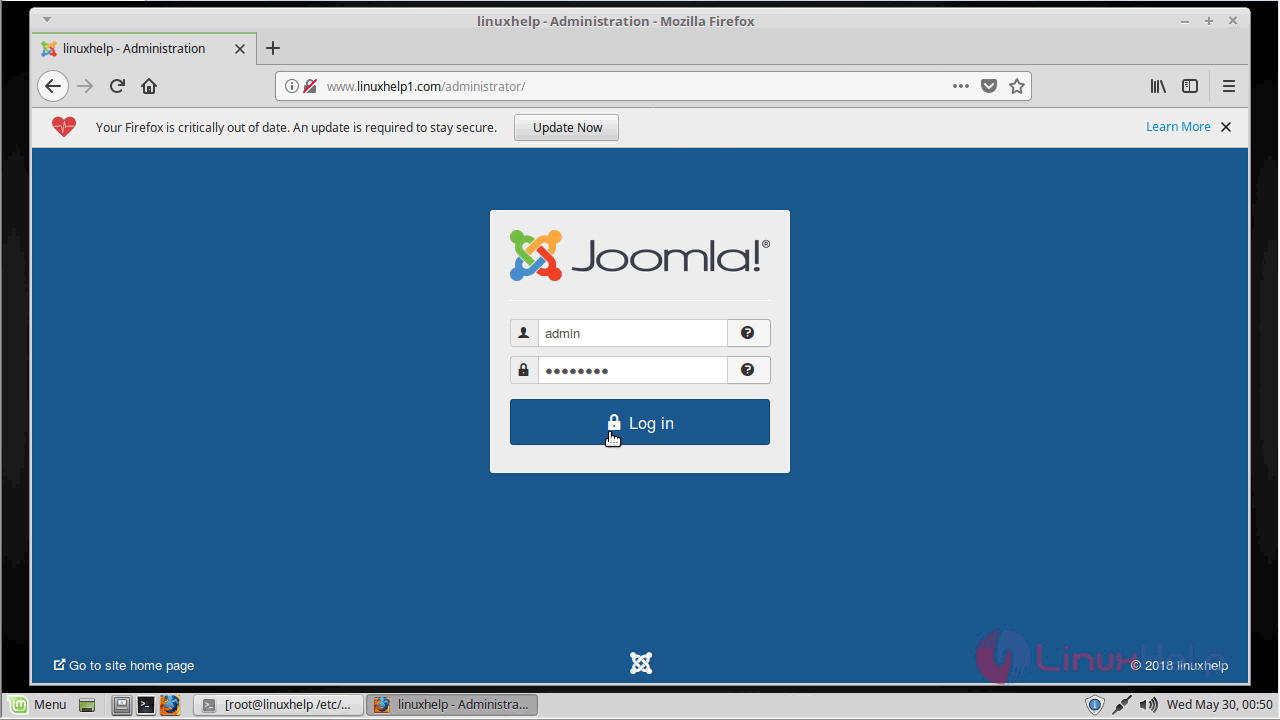Click the user silhouette icon
Viewport: 1280px width, 720px height.
(x=524, y=333)
